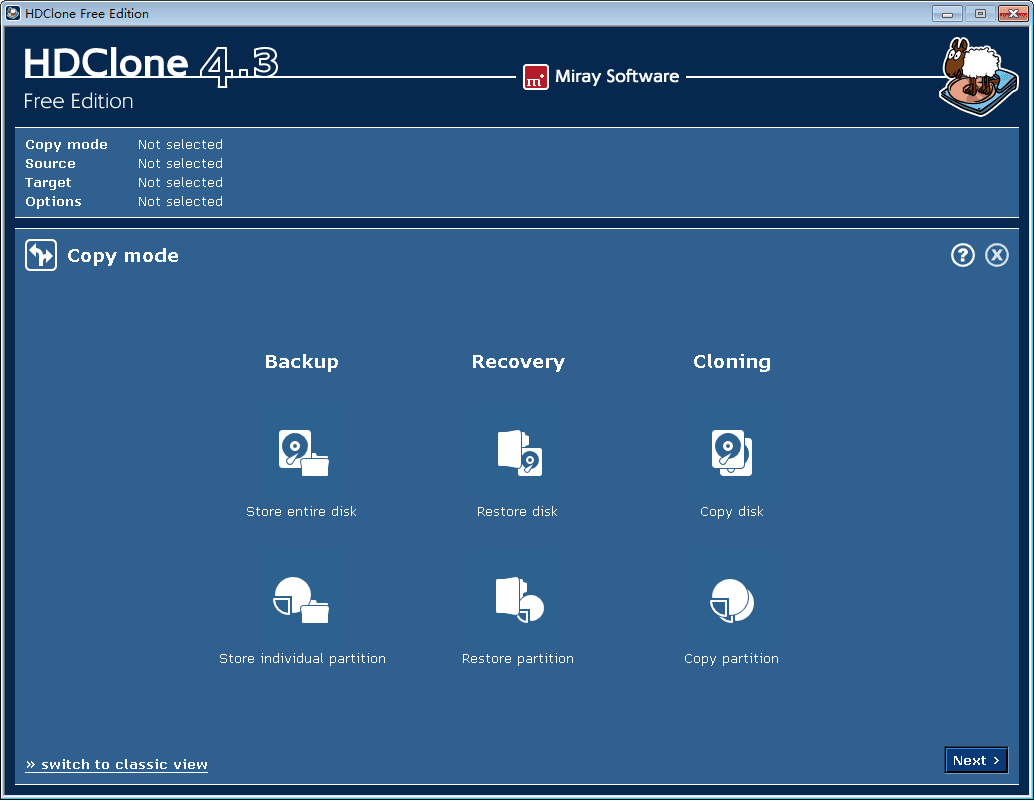Click the Store individual partition label
The height and width of the screenshot is (800, 1034).
pos(303,658)
